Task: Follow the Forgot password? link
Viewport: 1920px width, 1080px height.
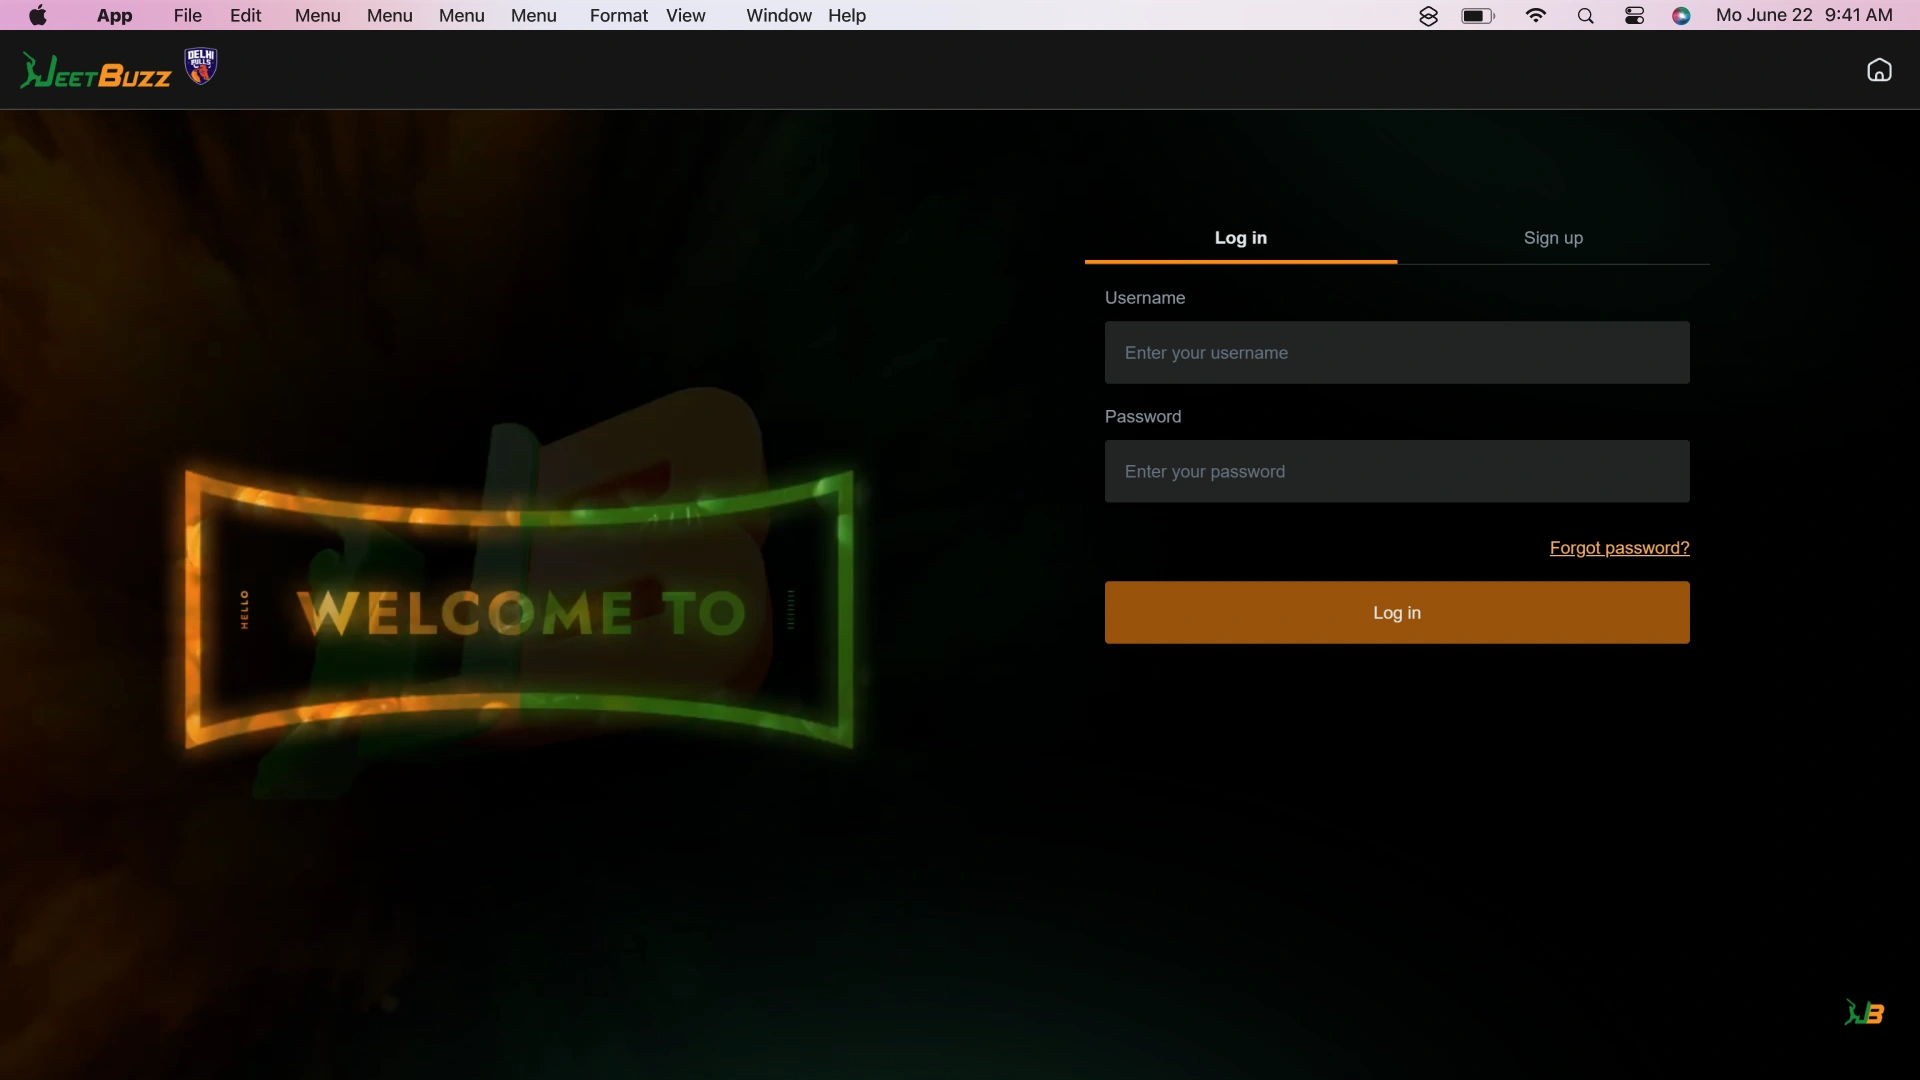Action: 1619,548
